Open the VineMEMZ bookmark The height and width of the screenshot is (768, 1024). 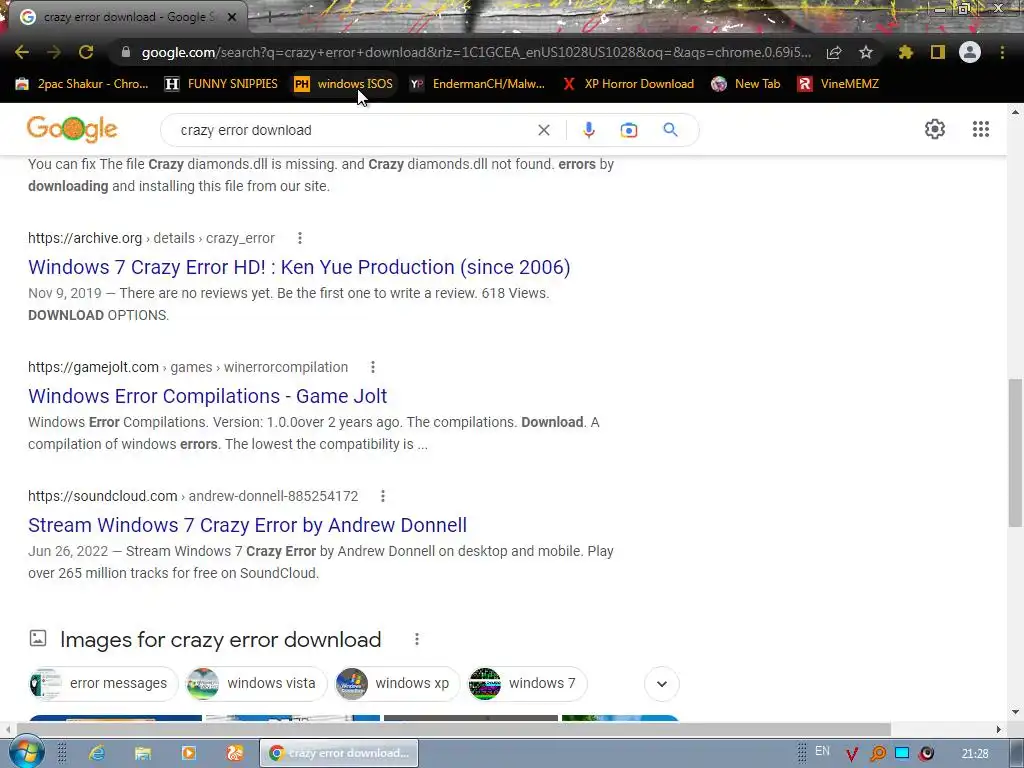839,84
